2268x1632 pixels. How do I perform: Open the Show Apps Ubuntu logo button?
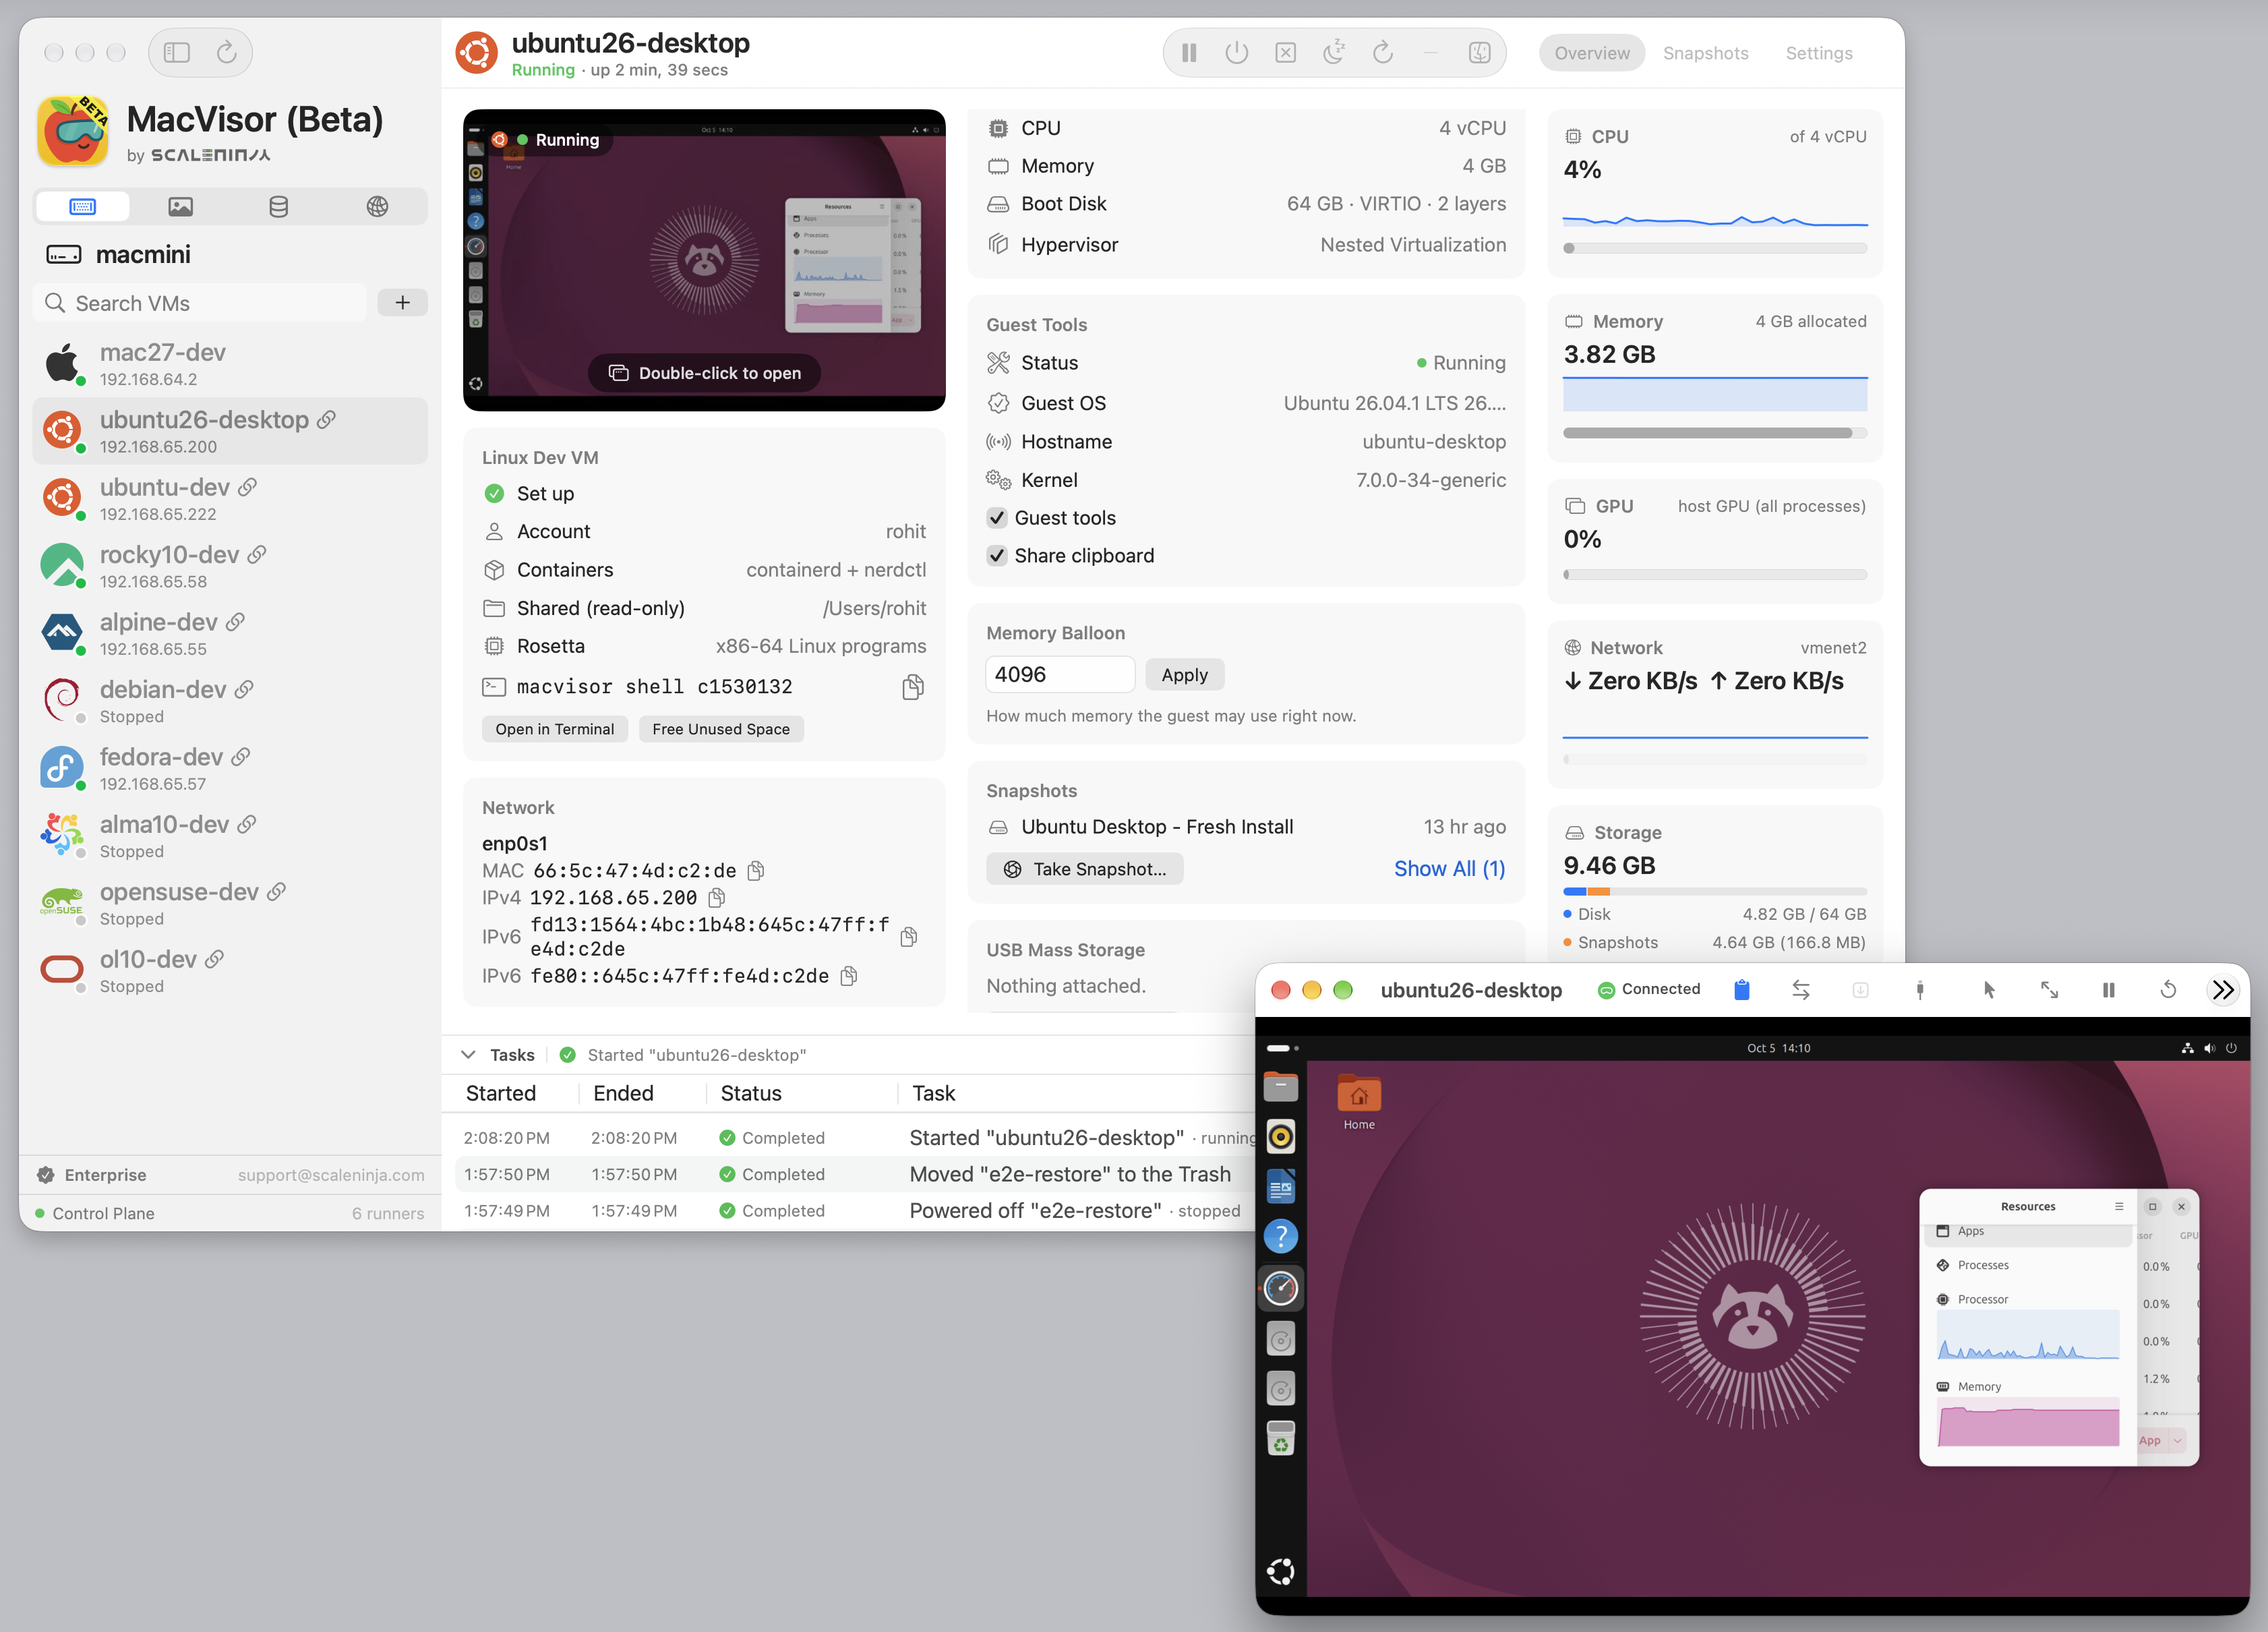click(x=1280, y=1572)
